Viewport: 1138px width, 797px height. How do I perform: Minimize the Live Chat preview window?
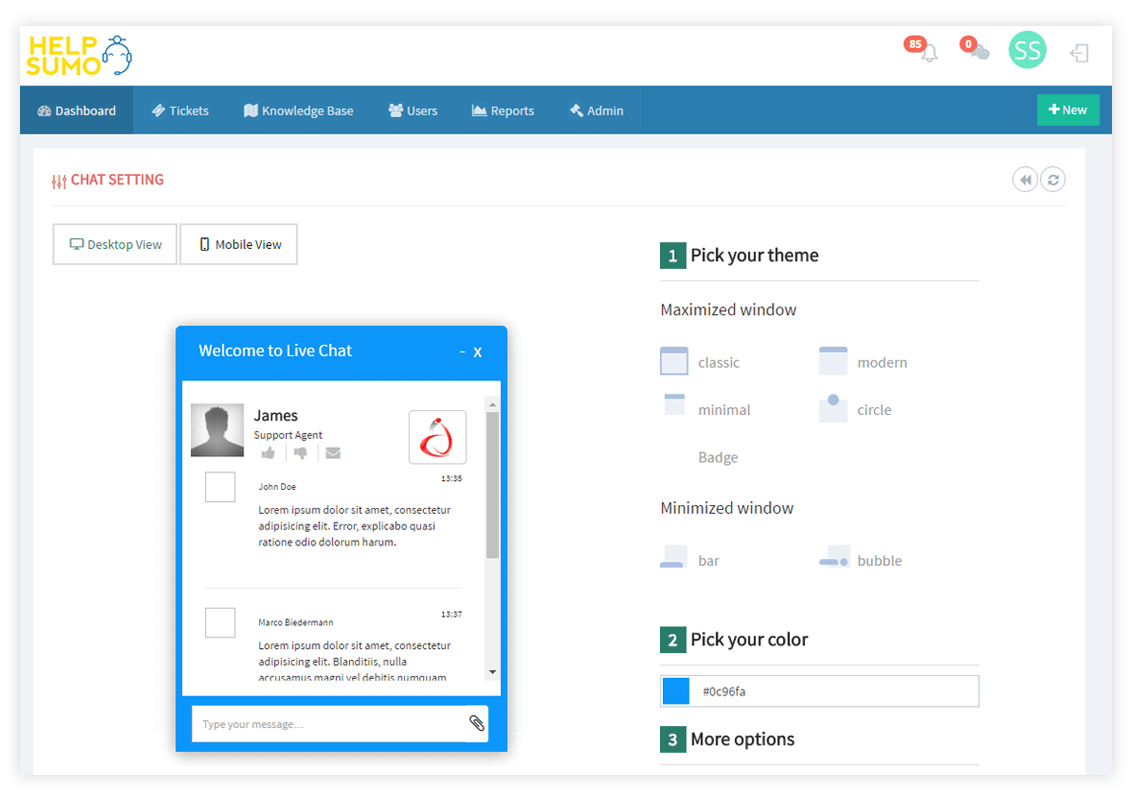point(462,352)
